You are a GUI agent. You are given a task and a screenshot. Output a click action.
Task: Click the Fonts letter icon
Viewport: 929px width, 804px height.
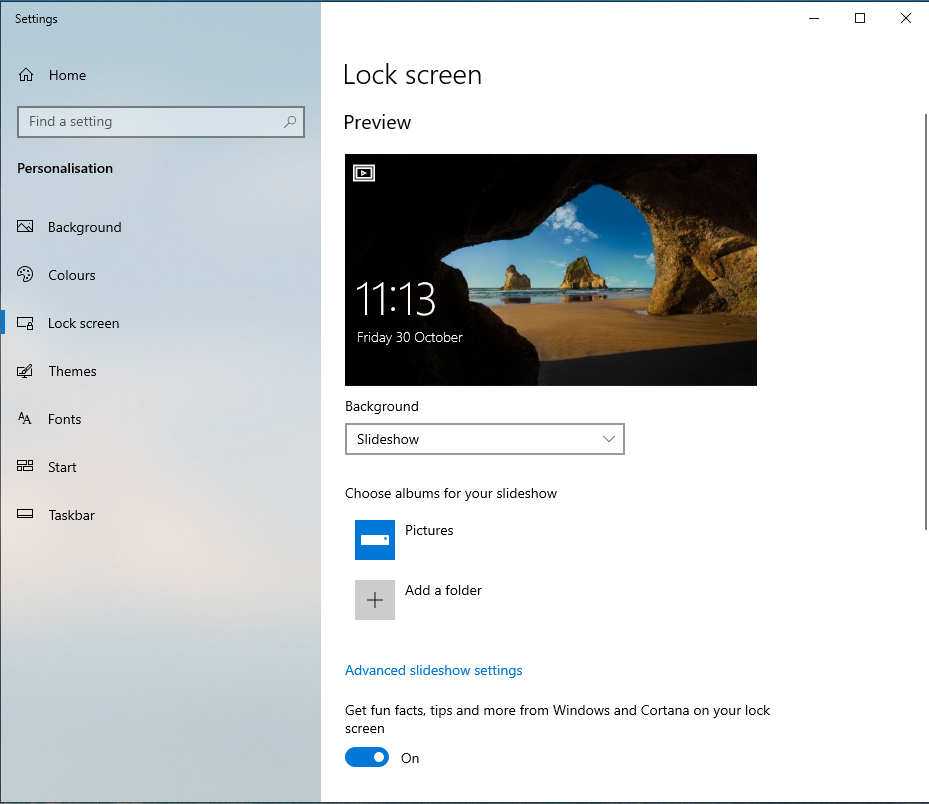tap(25, 419)
